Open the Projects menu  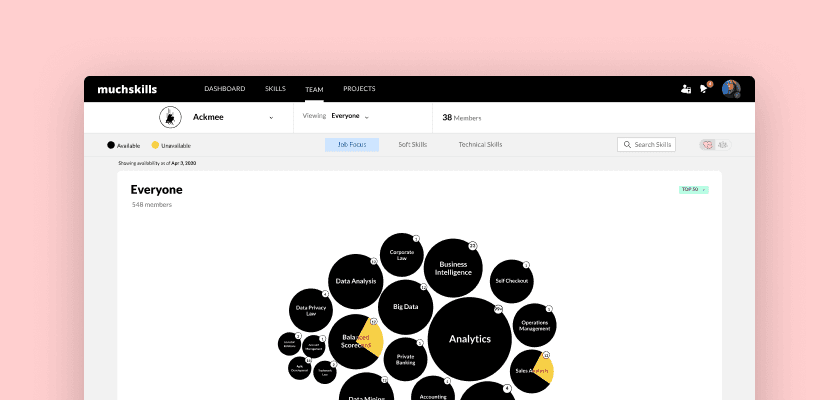[359, 89]
